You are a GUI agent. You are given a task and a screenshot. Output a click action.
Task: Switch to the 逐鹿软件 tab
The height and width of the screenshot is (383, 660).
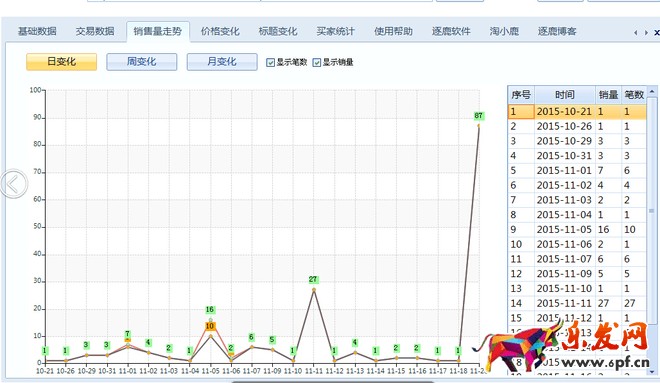tap(451, 31)
